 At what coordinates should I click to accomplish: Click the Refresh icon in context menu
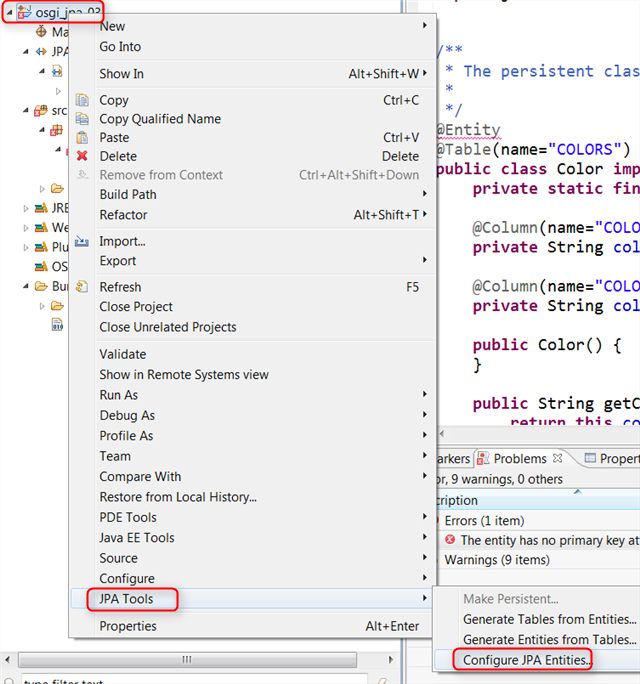point(82,287)
